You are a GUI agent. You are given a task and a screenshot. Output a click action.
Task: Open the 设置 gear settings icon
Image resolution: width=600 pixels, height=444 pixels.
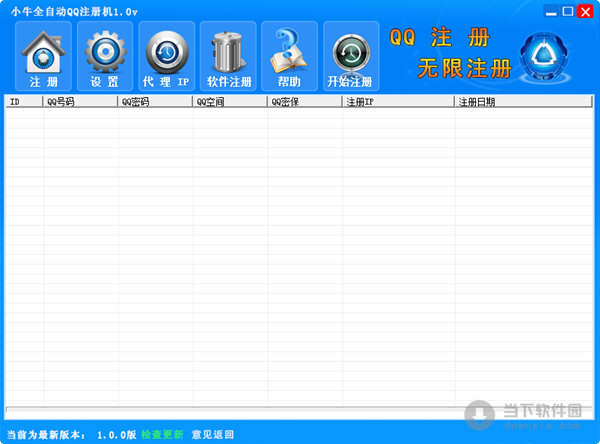(105, 56)
